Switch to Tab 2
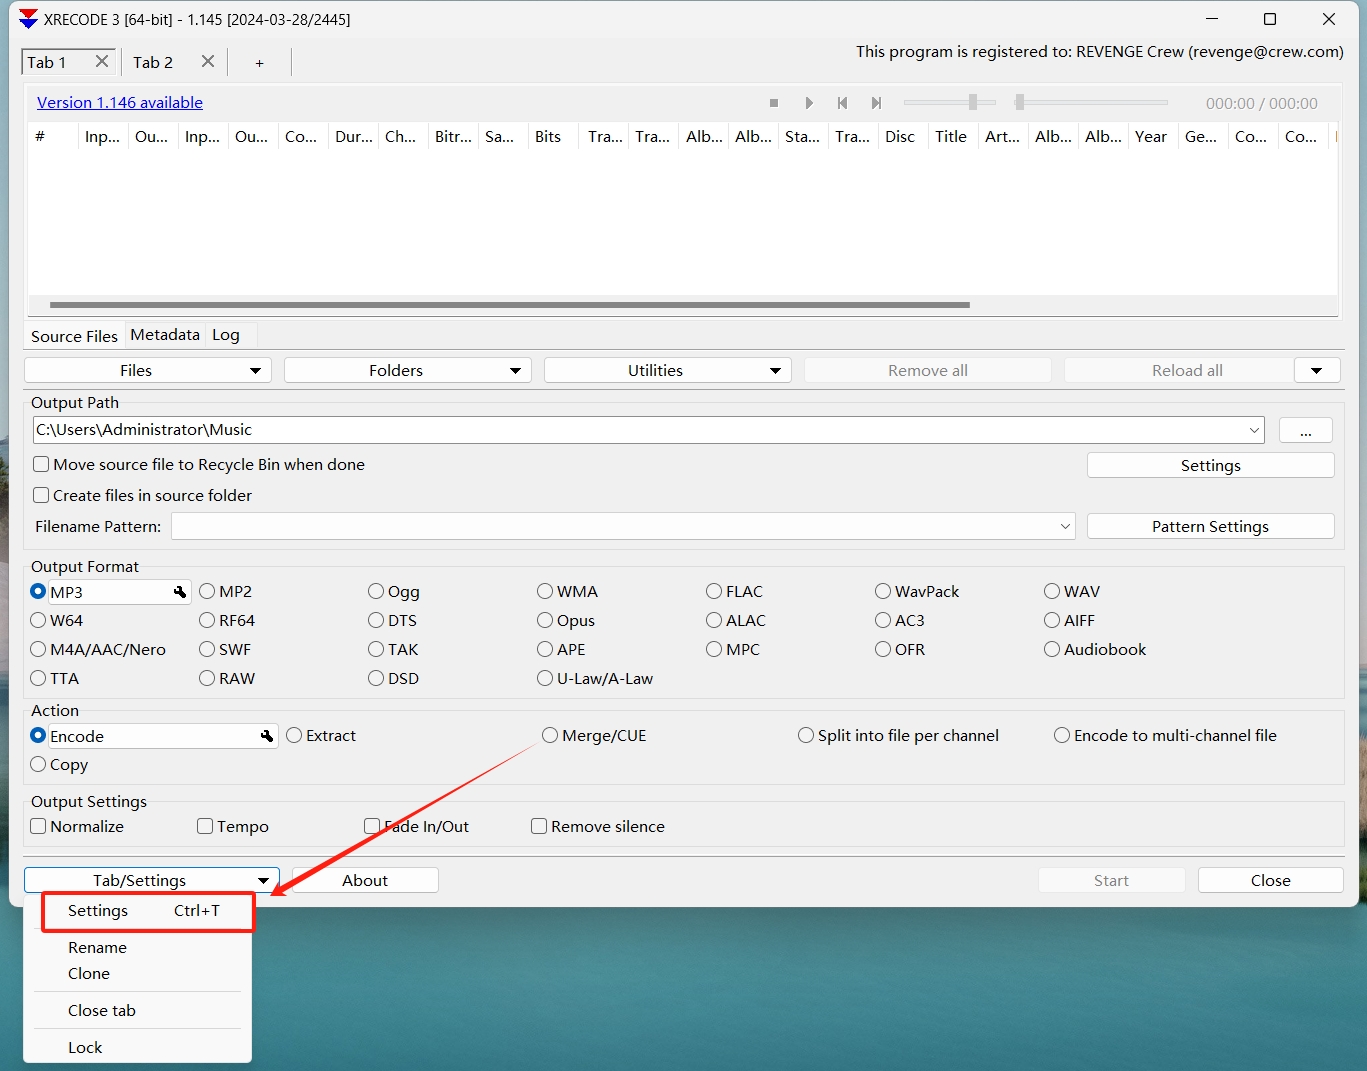The width and height of the screenshot is (1367, 1071). [x=153, y=62]
